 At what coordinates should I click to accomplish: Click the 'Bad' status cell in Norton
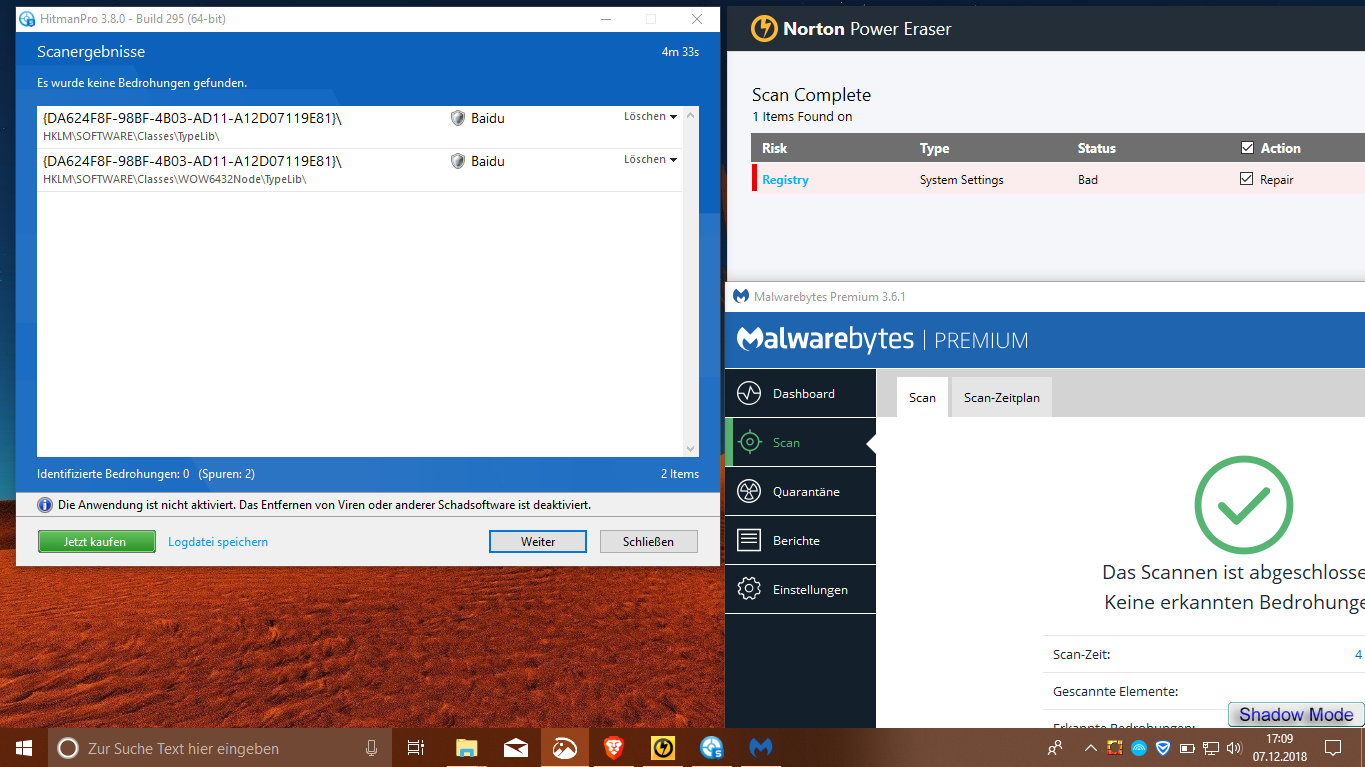tap(1087, 180)
